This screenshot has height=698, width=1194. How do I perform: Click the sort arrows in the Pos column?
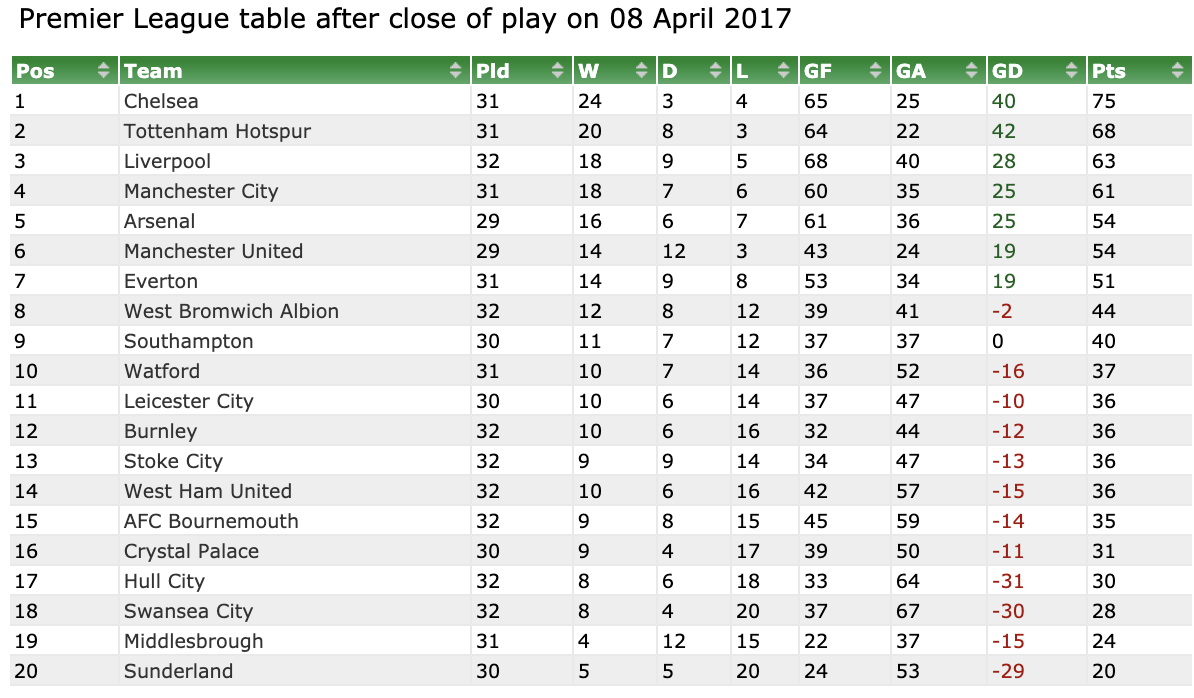point(103,71)
